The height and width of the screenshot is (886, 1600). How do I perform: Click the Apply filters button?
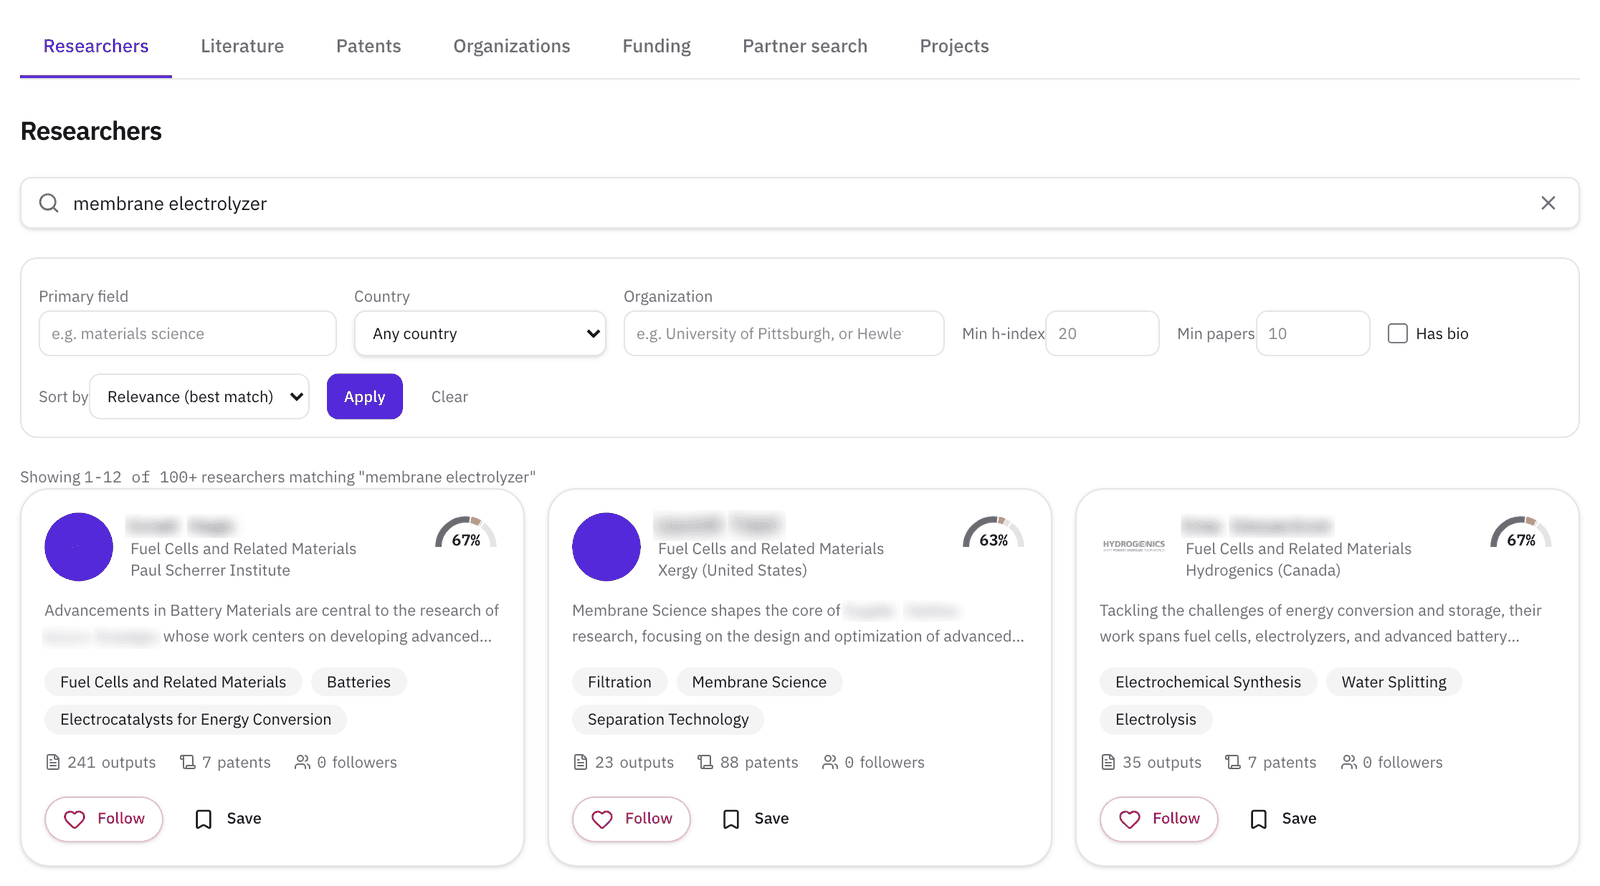tap(365, 396)
